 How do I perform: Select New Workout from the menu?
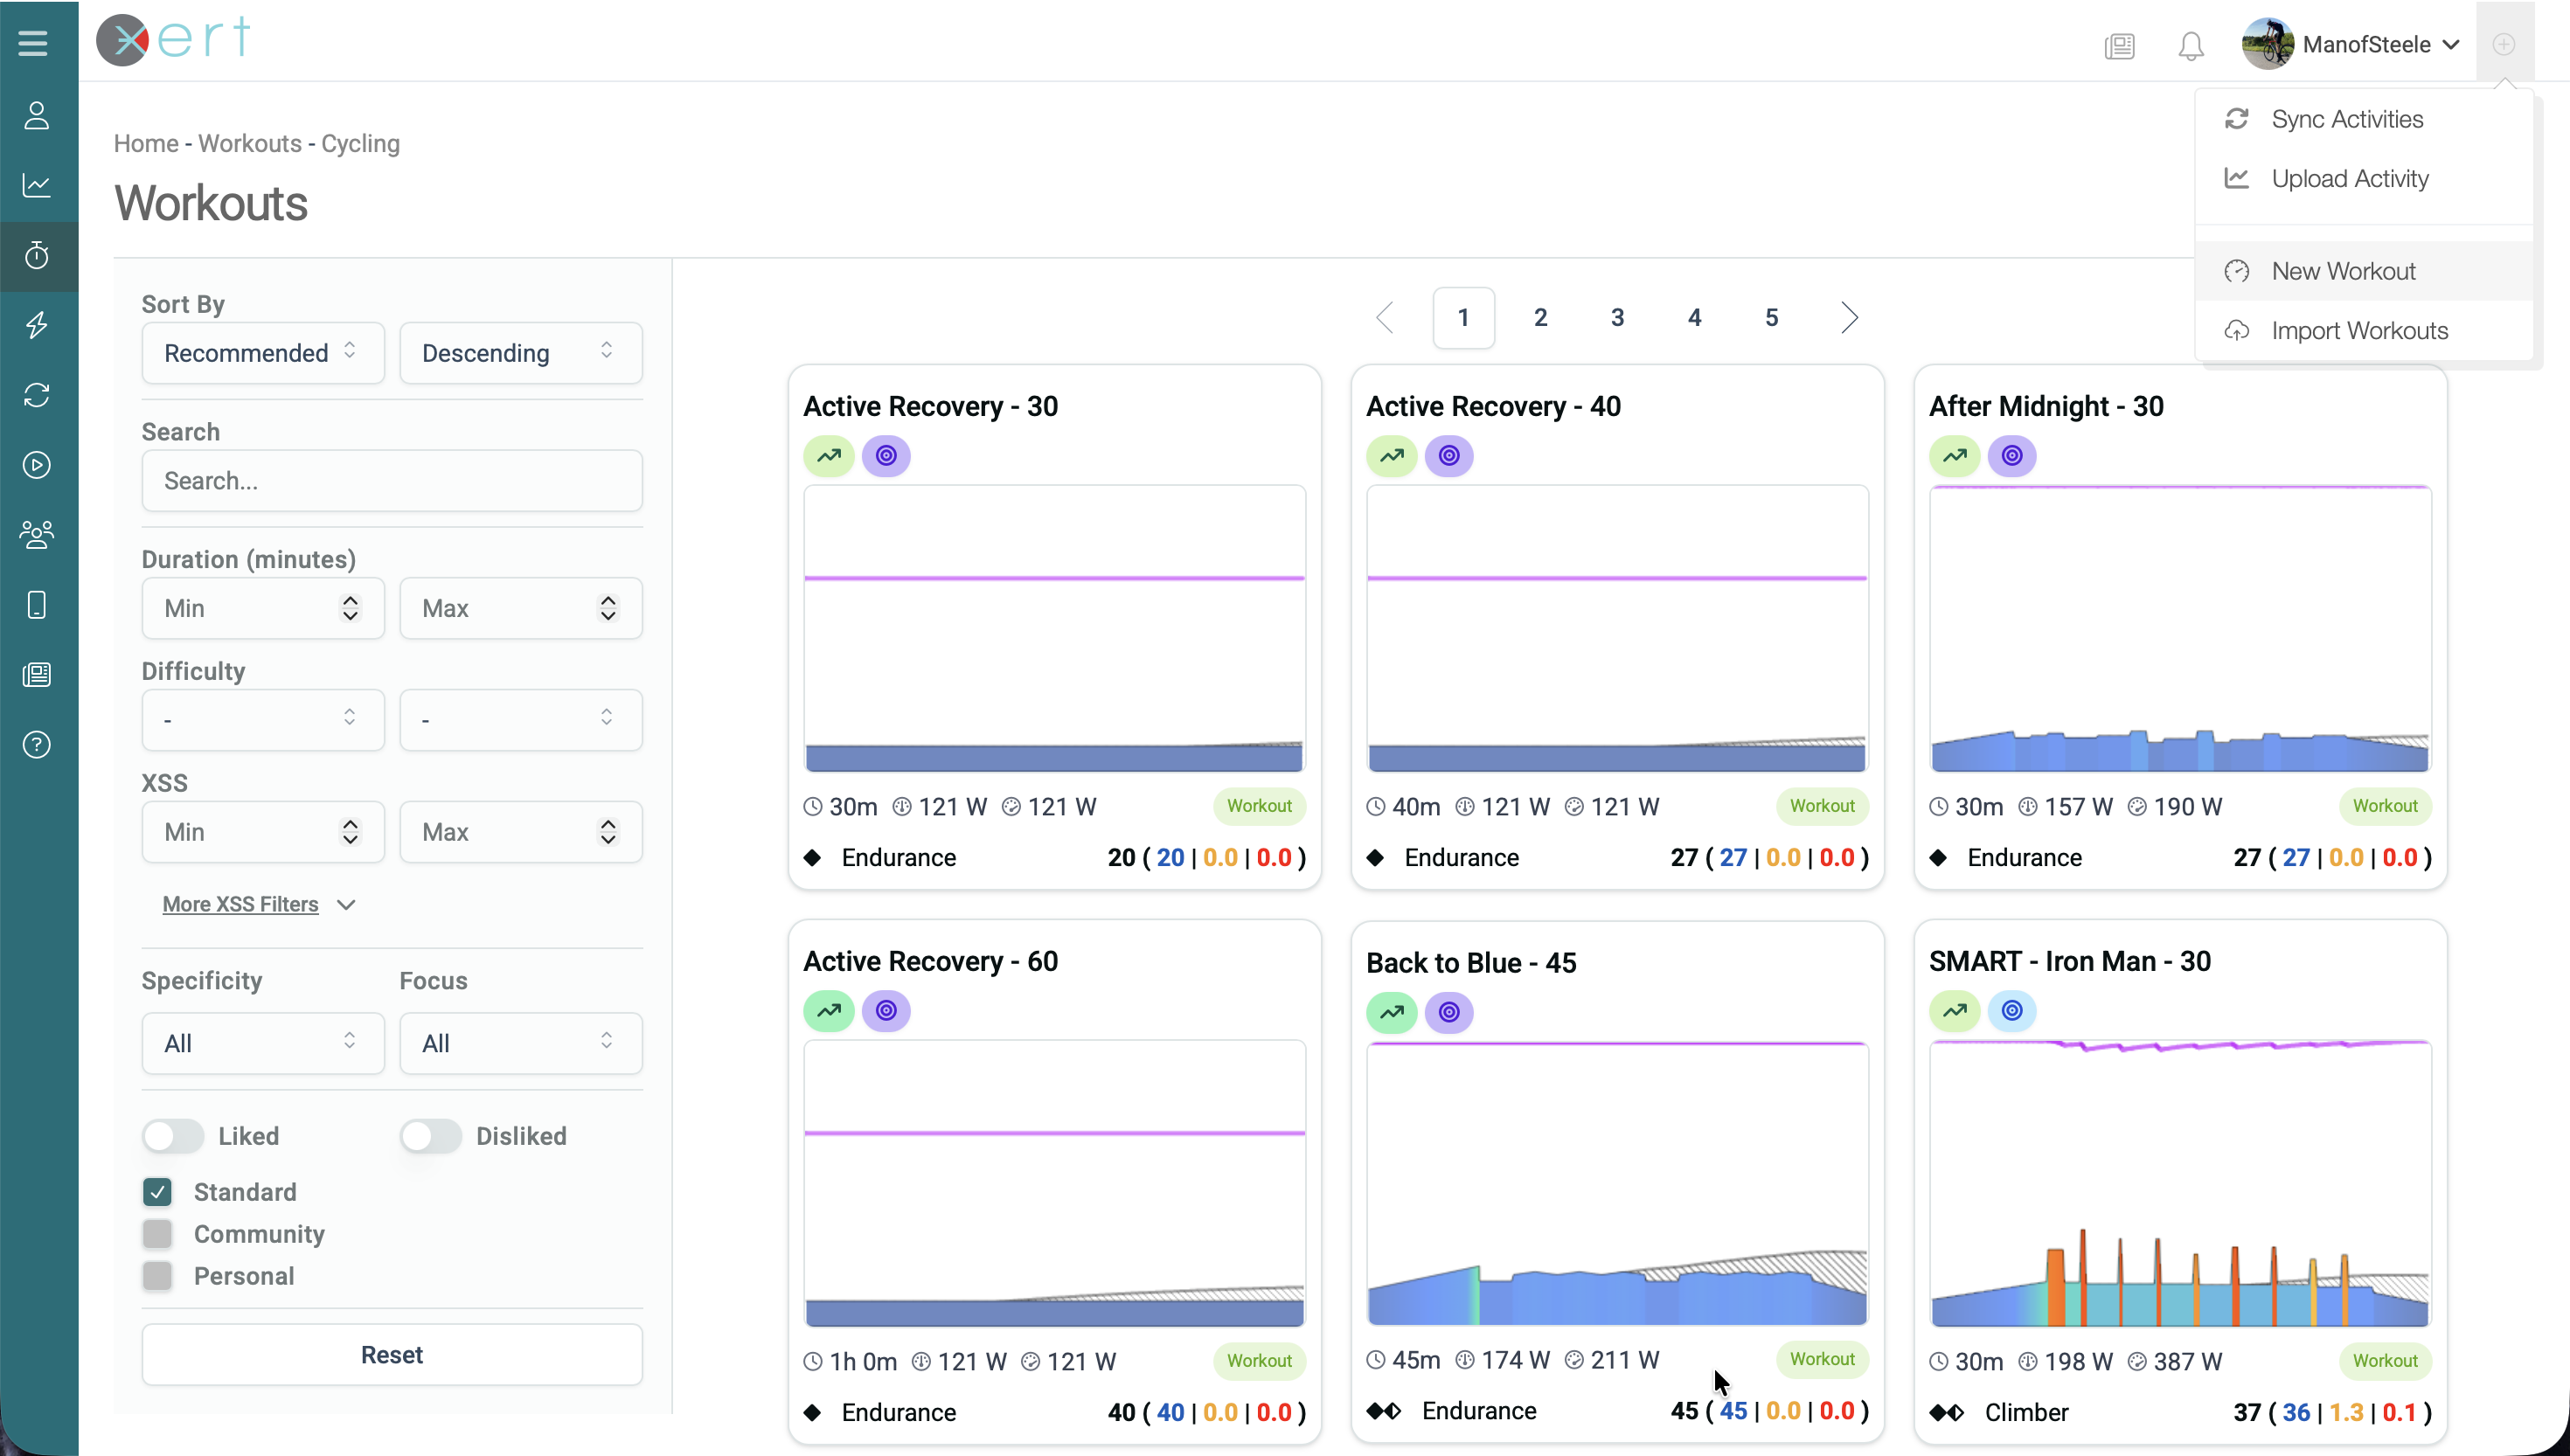click(x=2342, y=271)
